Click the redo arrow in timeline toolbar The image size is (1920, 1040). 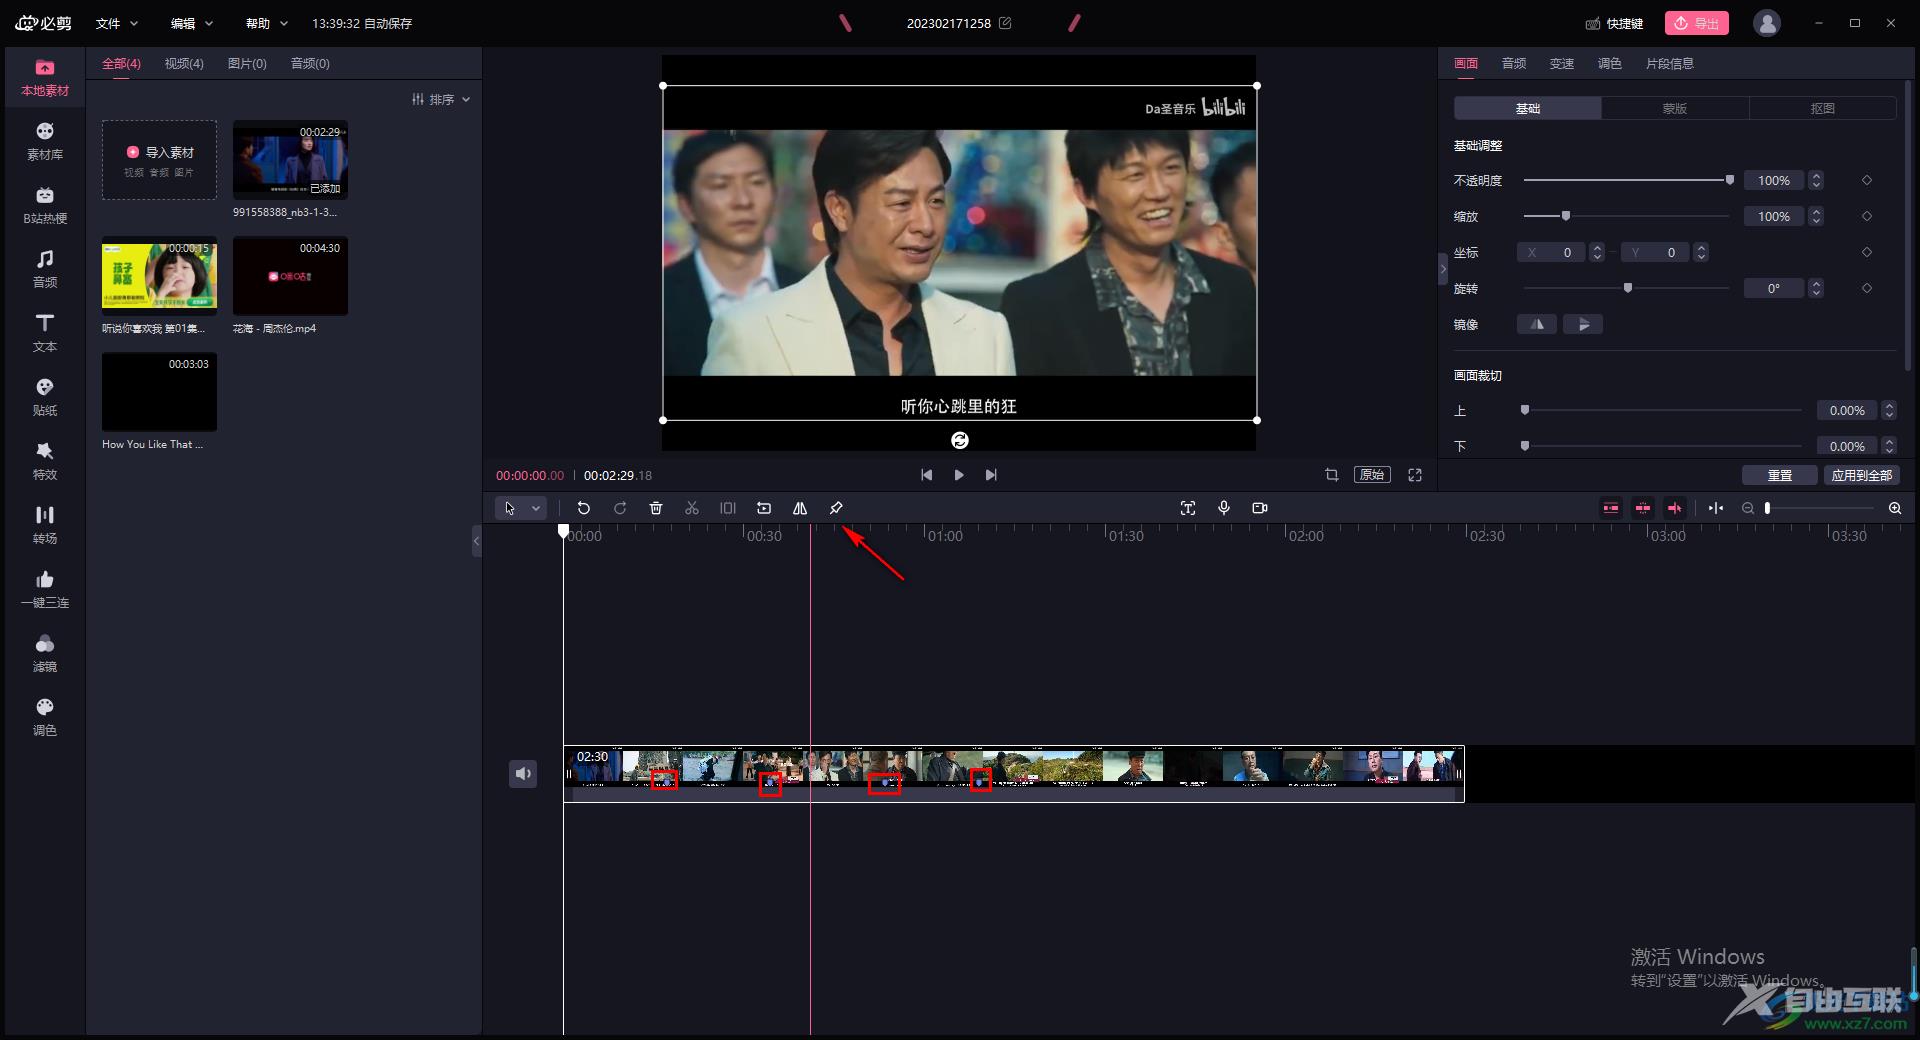click(x=620, y=508)
